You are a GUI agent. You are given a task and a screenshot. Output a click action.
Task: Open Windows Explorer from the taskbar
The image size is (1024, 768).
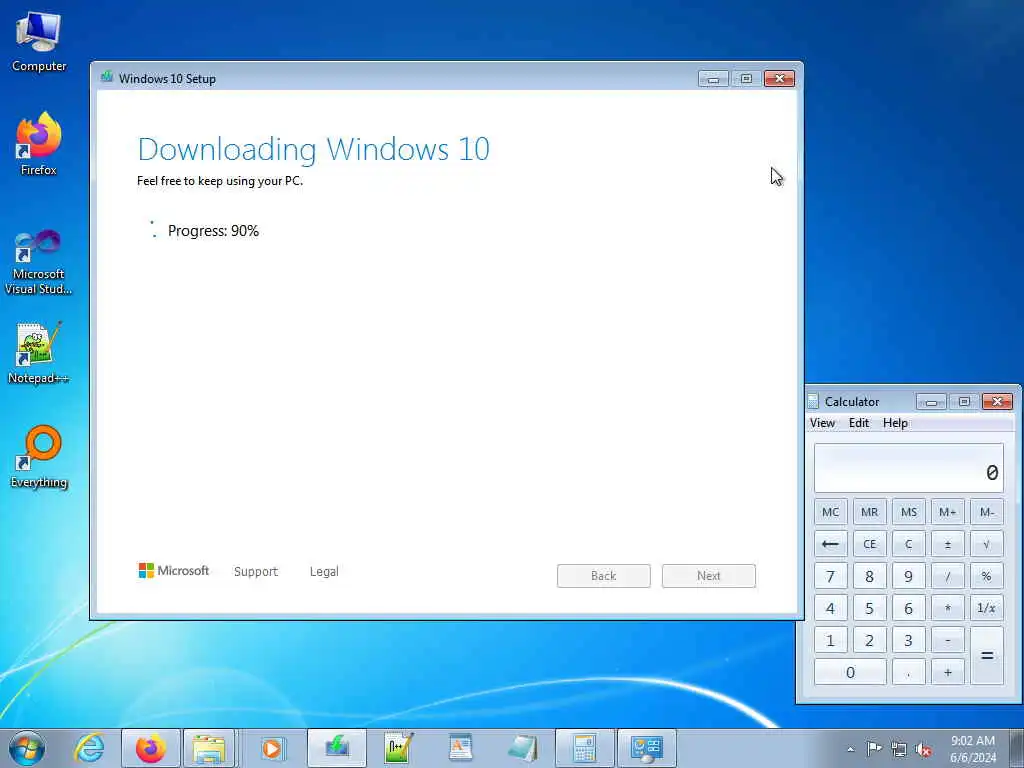[209, 748]
